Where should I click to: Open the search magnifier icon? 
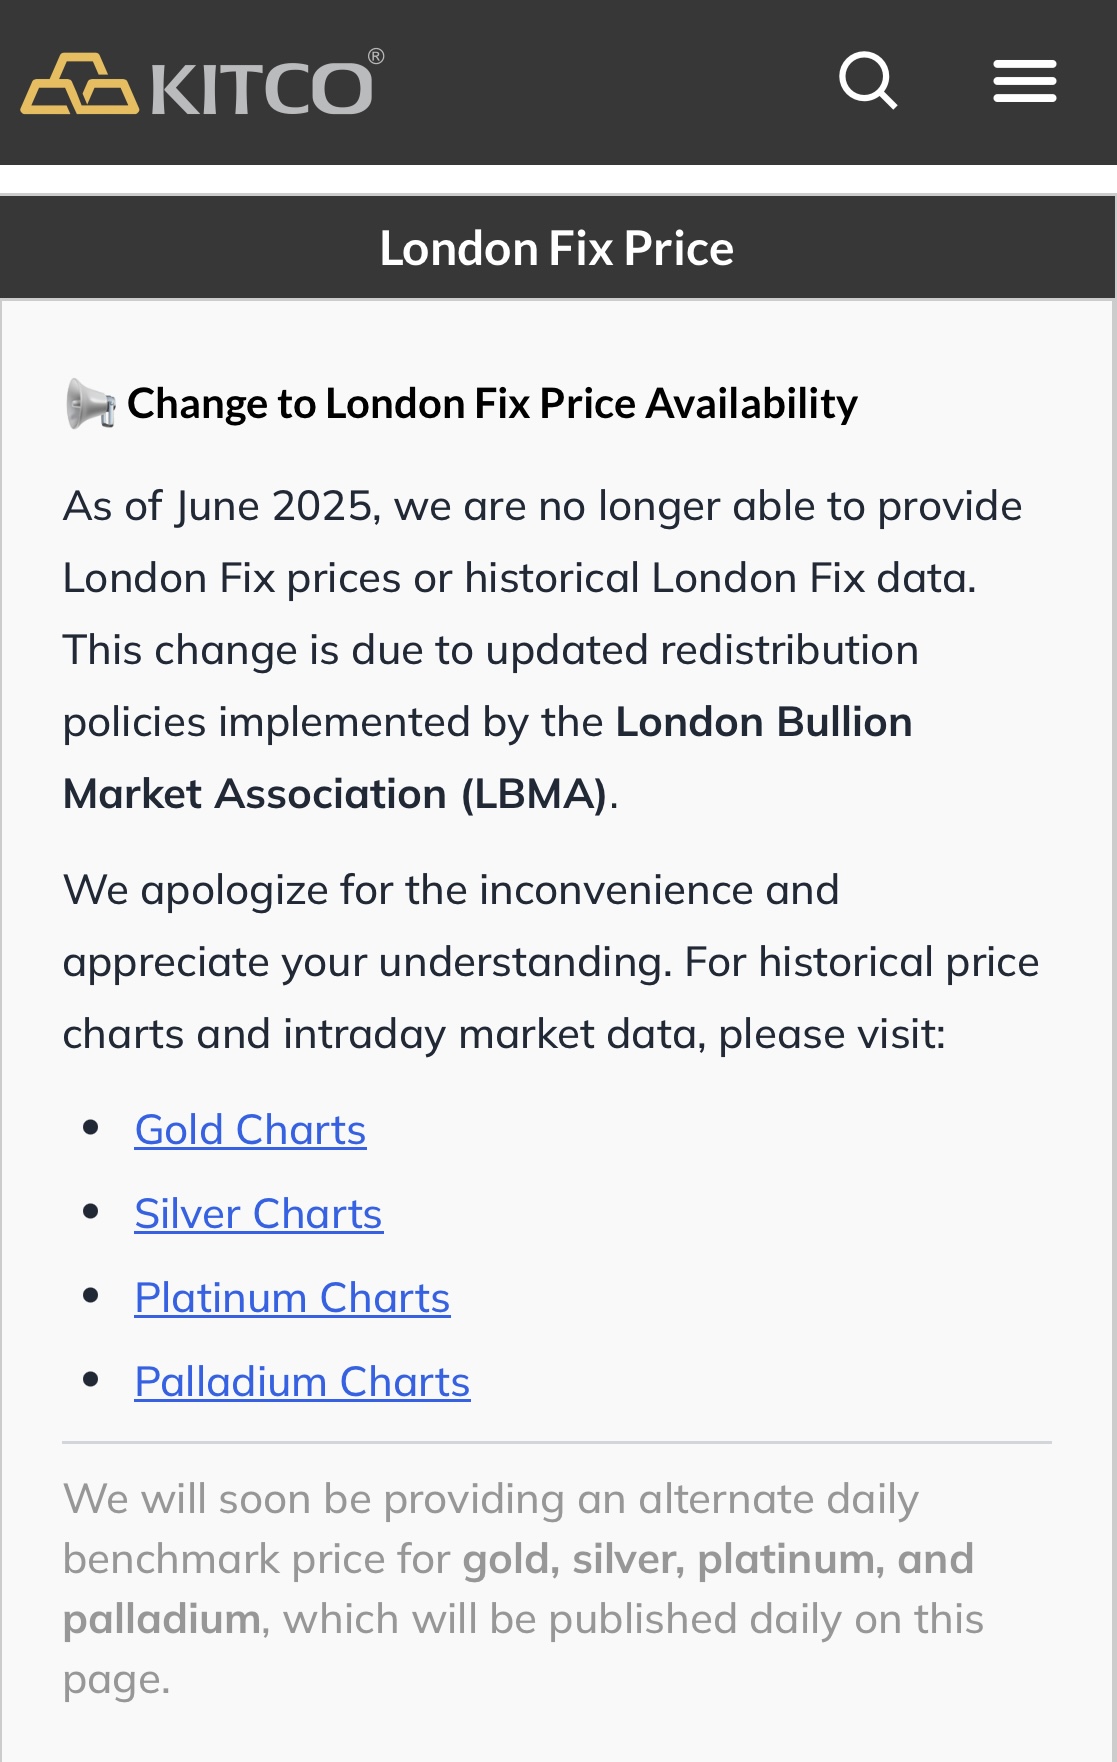coord(868,81)
